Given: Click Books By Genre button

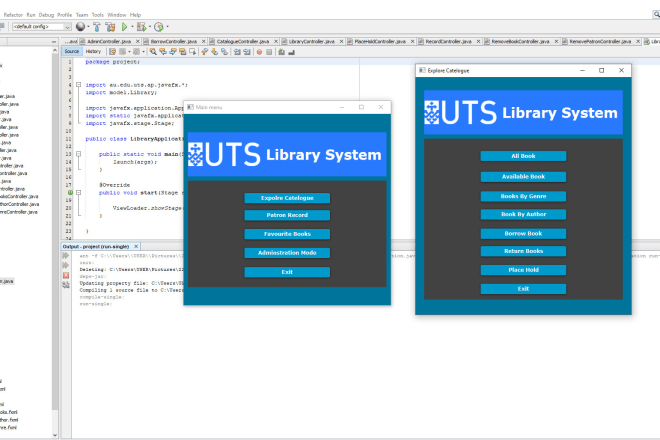Looking at the screenshot, I should [523, 196].
